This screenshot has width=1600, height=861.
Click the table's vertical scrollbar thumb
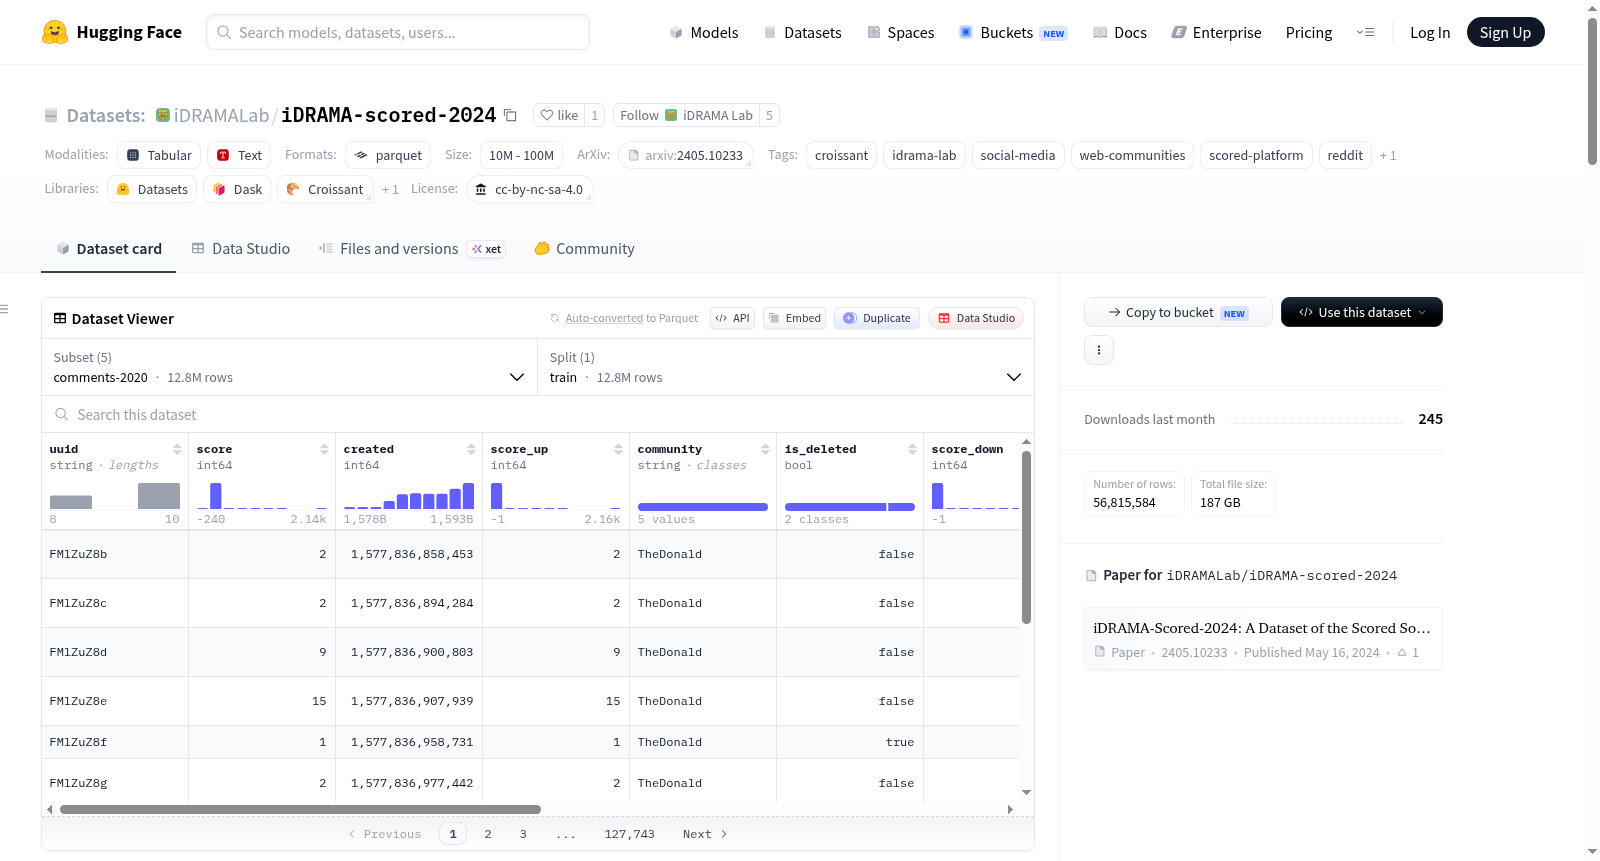pyautogui.click(x=1026, y=537)
